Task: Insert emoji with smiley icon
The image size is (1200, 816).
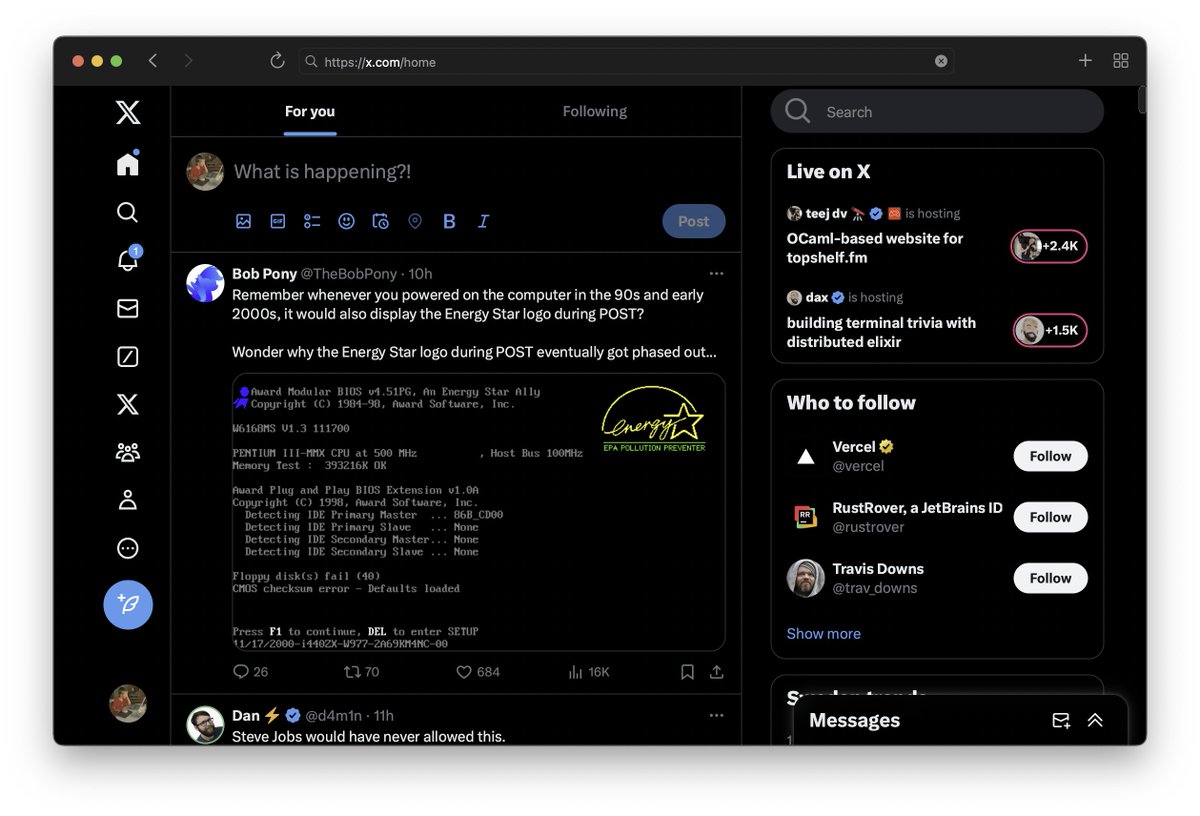Action: pos(346,221)
